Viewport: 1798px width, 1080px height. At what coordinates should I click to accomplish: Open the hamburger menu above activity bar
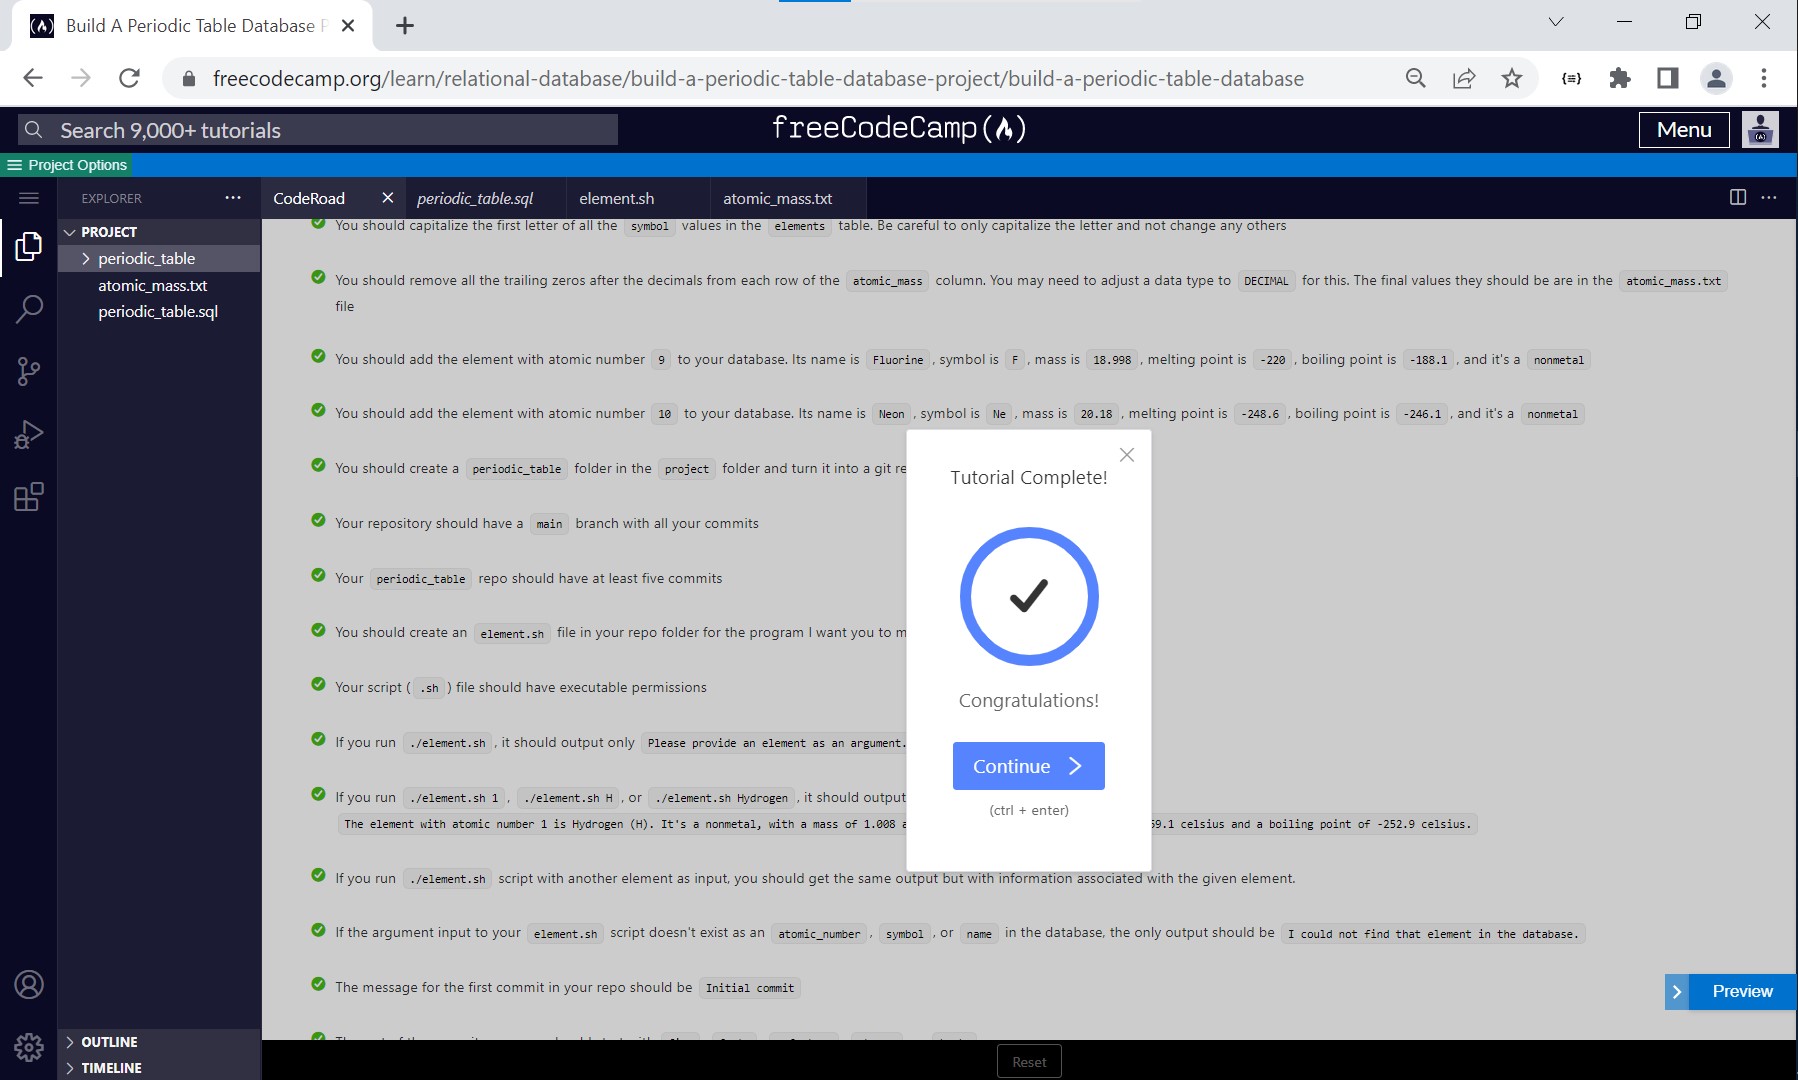pyautogui.click(x=29, y=198)
